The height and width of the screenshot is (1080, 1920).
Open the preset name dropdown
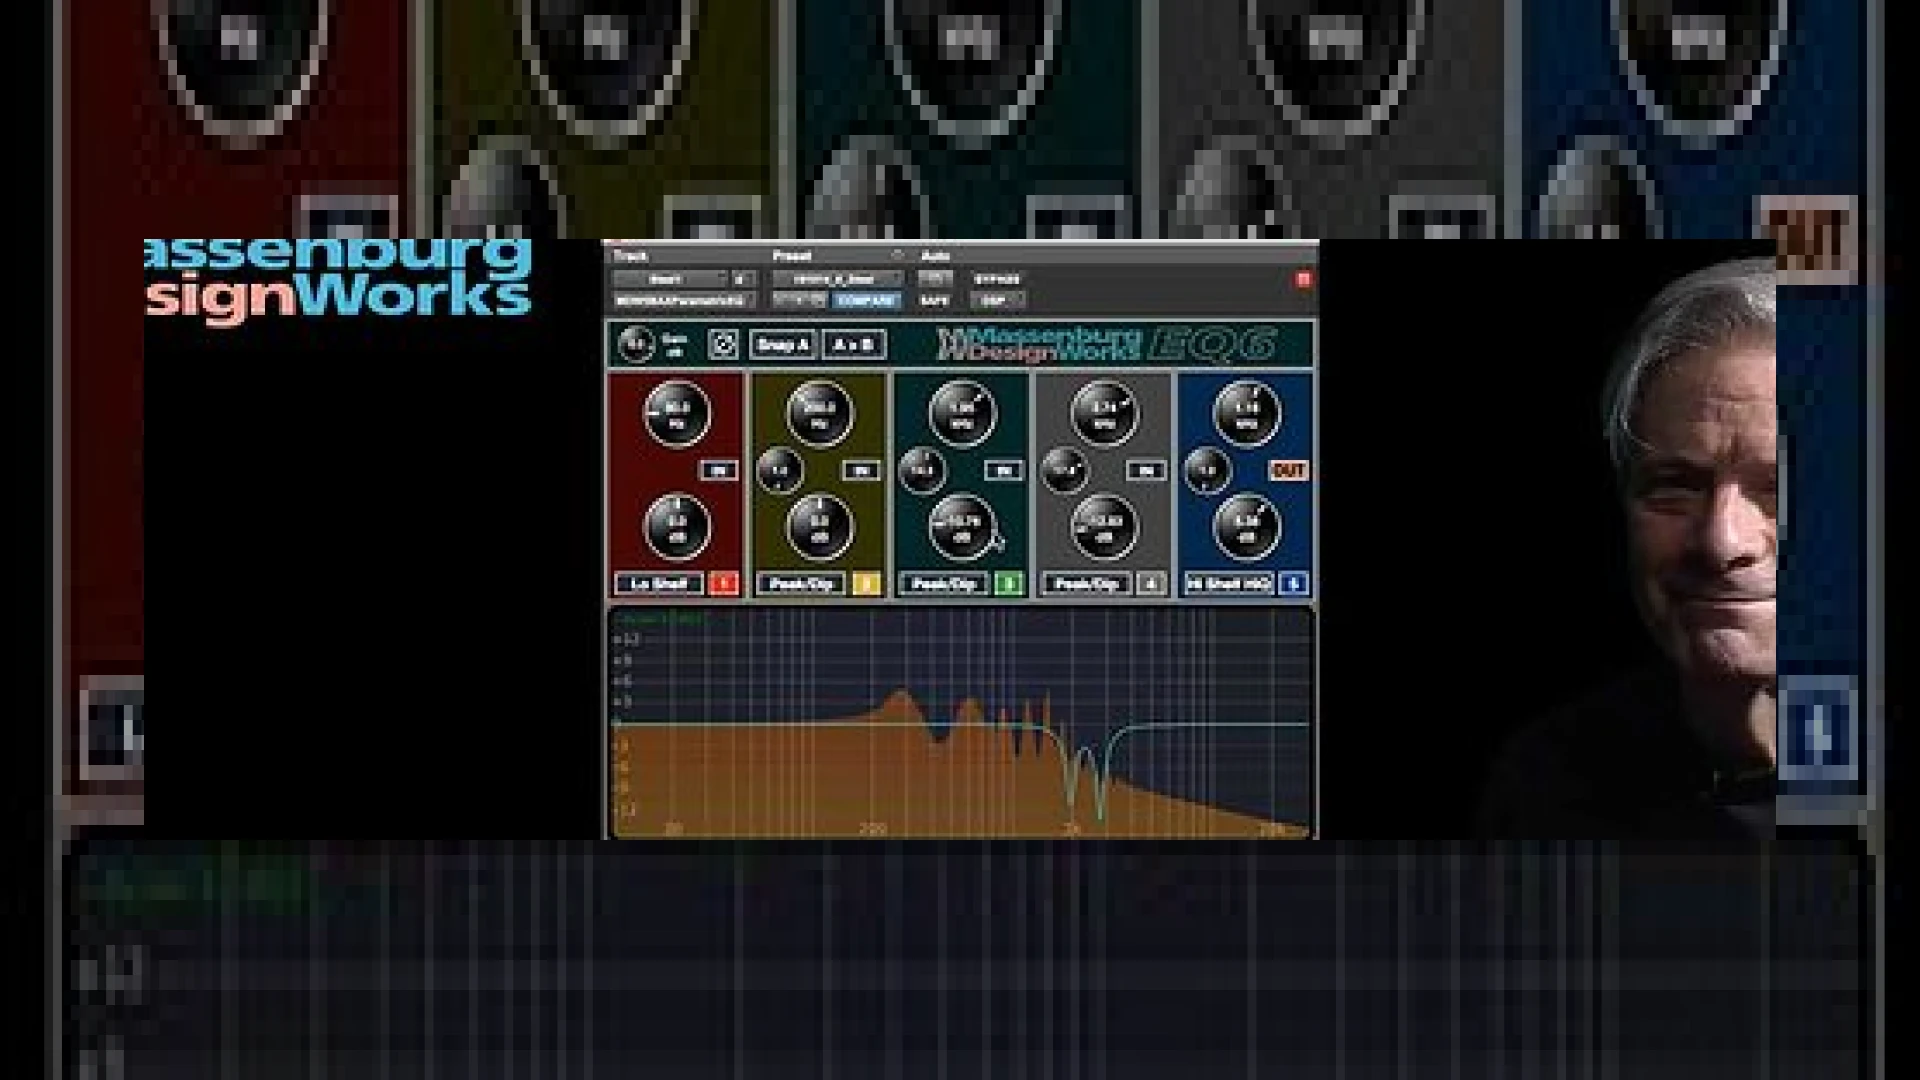pos(837,279)
